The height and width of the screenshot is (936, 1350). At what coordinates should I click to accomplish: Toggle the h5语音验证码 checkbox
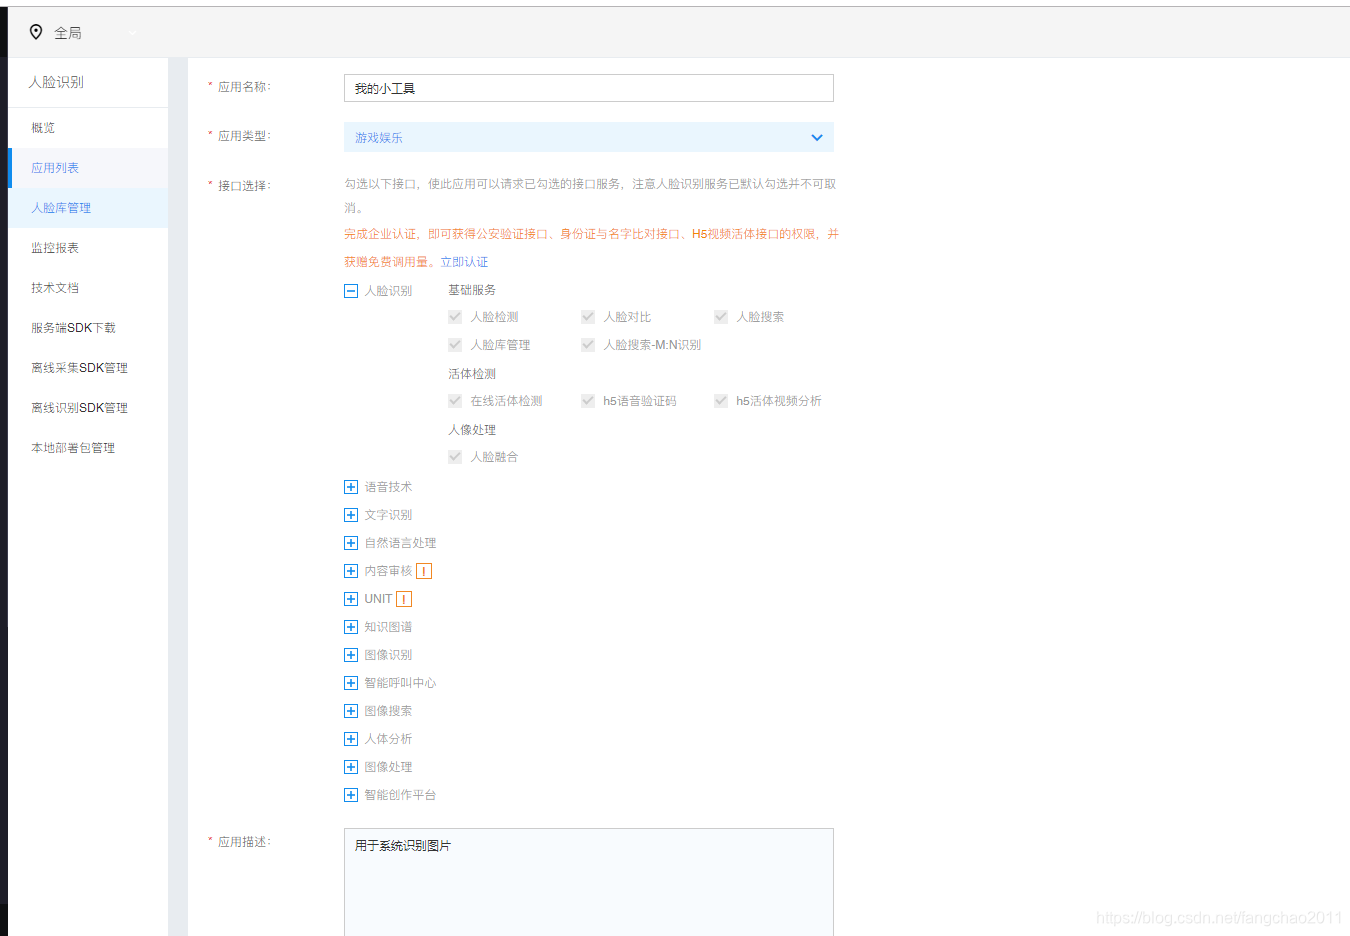coord(588,400)
